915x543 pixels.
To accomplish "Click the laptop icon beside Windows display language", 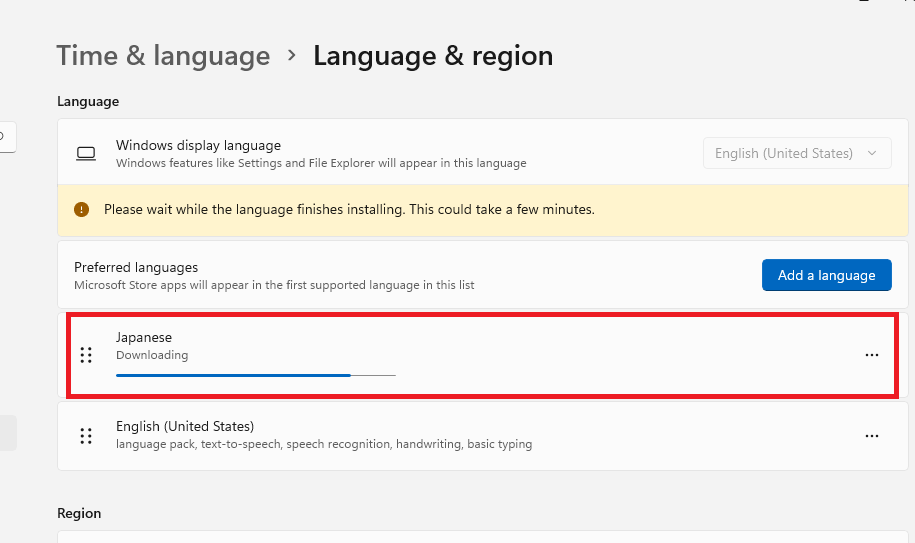I will (86, 153).
